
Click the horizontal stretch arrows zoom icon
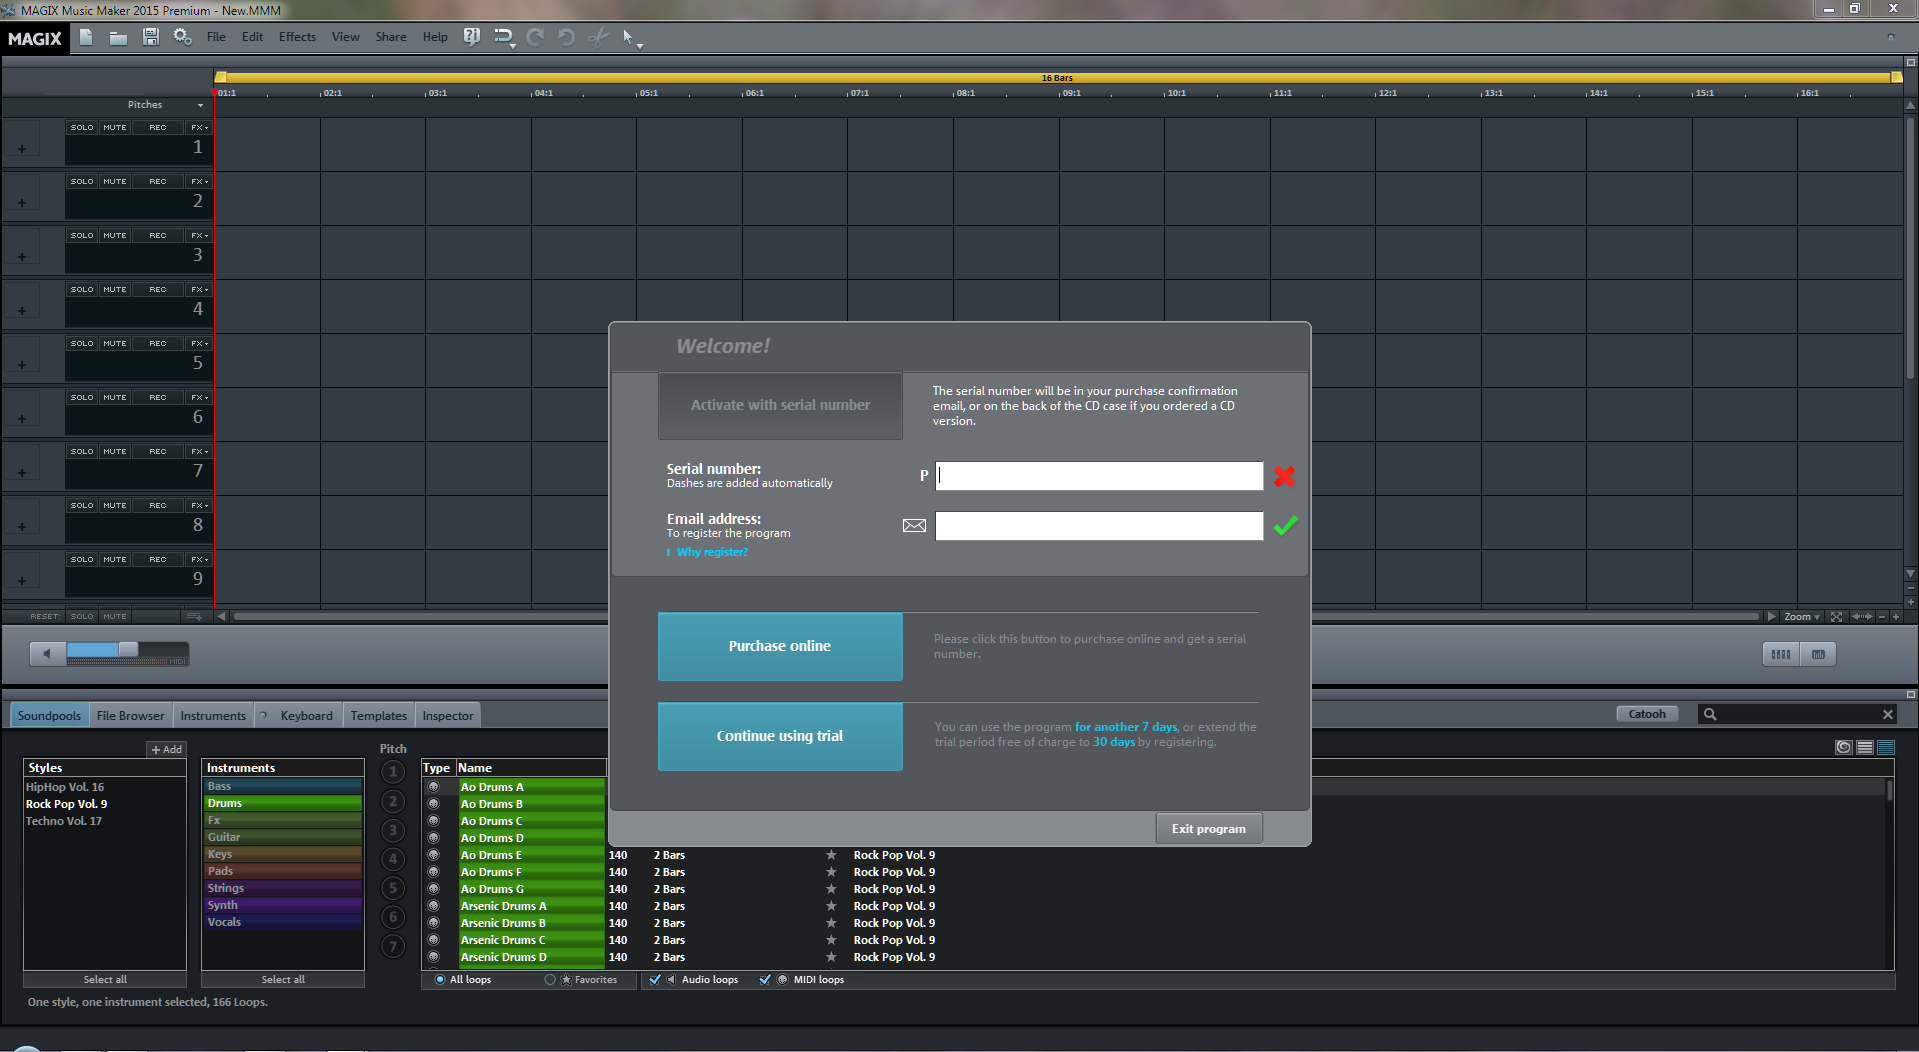1861,616
